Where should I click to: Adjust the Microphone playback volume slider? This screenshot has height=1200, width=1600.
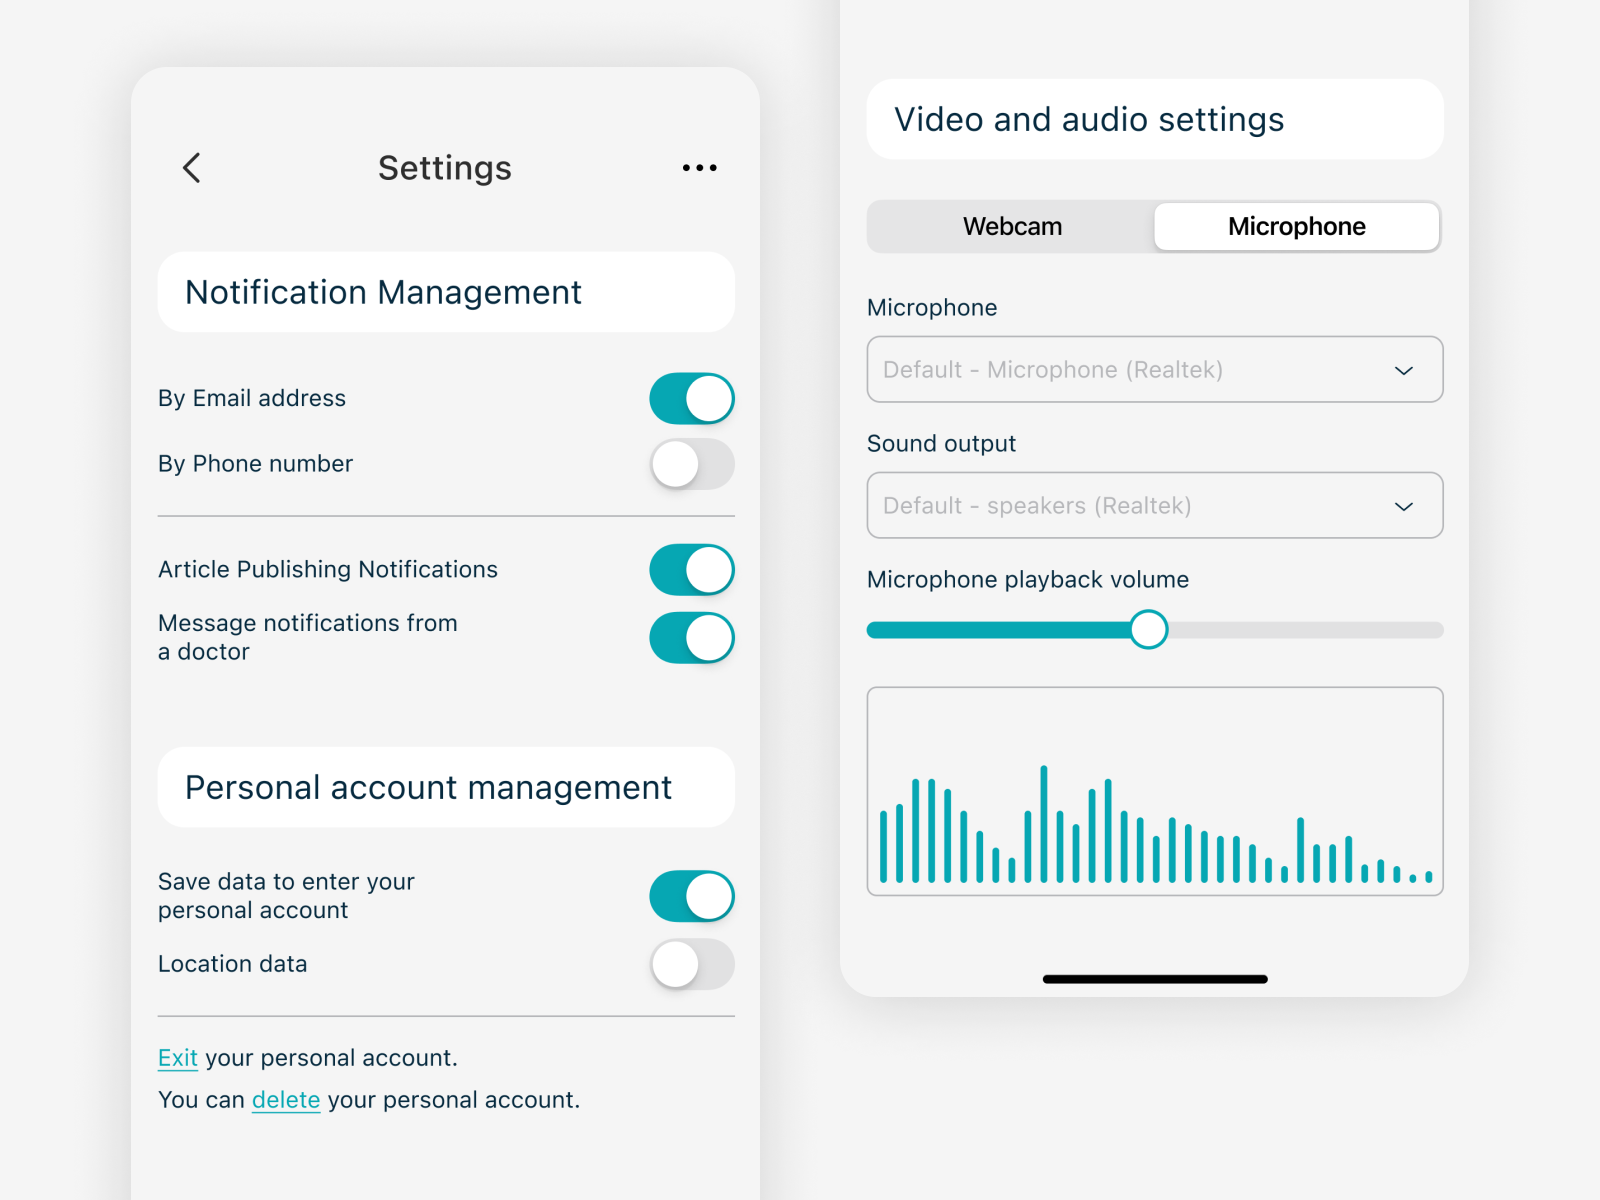(x=1149, y=630)
